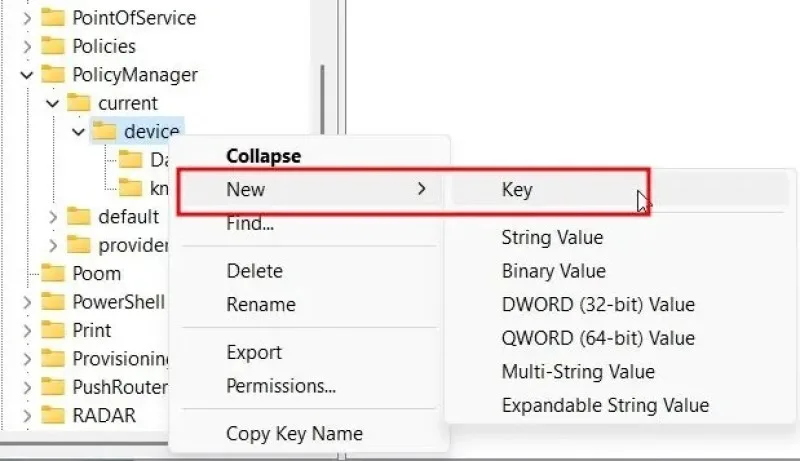
Task: Collapse the PolicyManager tree node
Action: tap(27, 75)
